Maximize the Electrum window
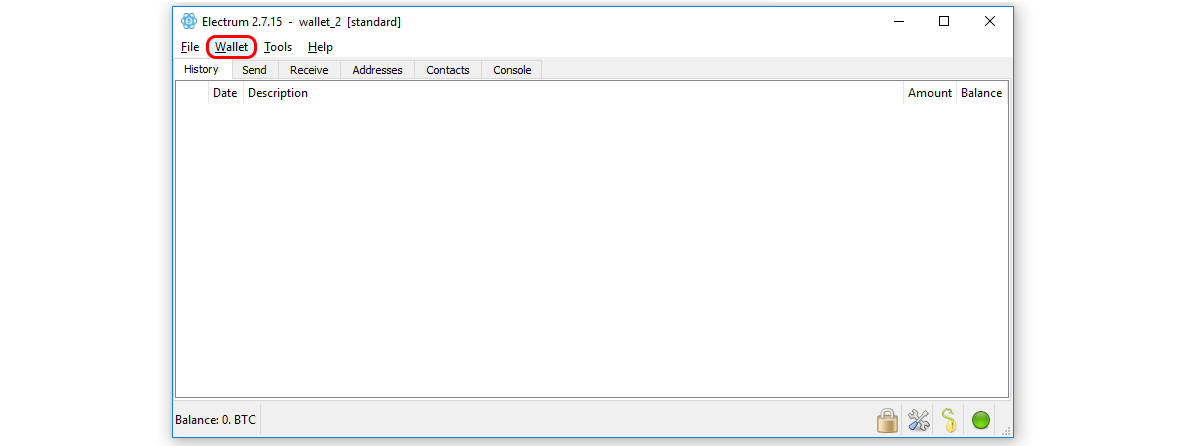Image resolution: width=1200 pixels, height=446 pixels. (944, 21)
